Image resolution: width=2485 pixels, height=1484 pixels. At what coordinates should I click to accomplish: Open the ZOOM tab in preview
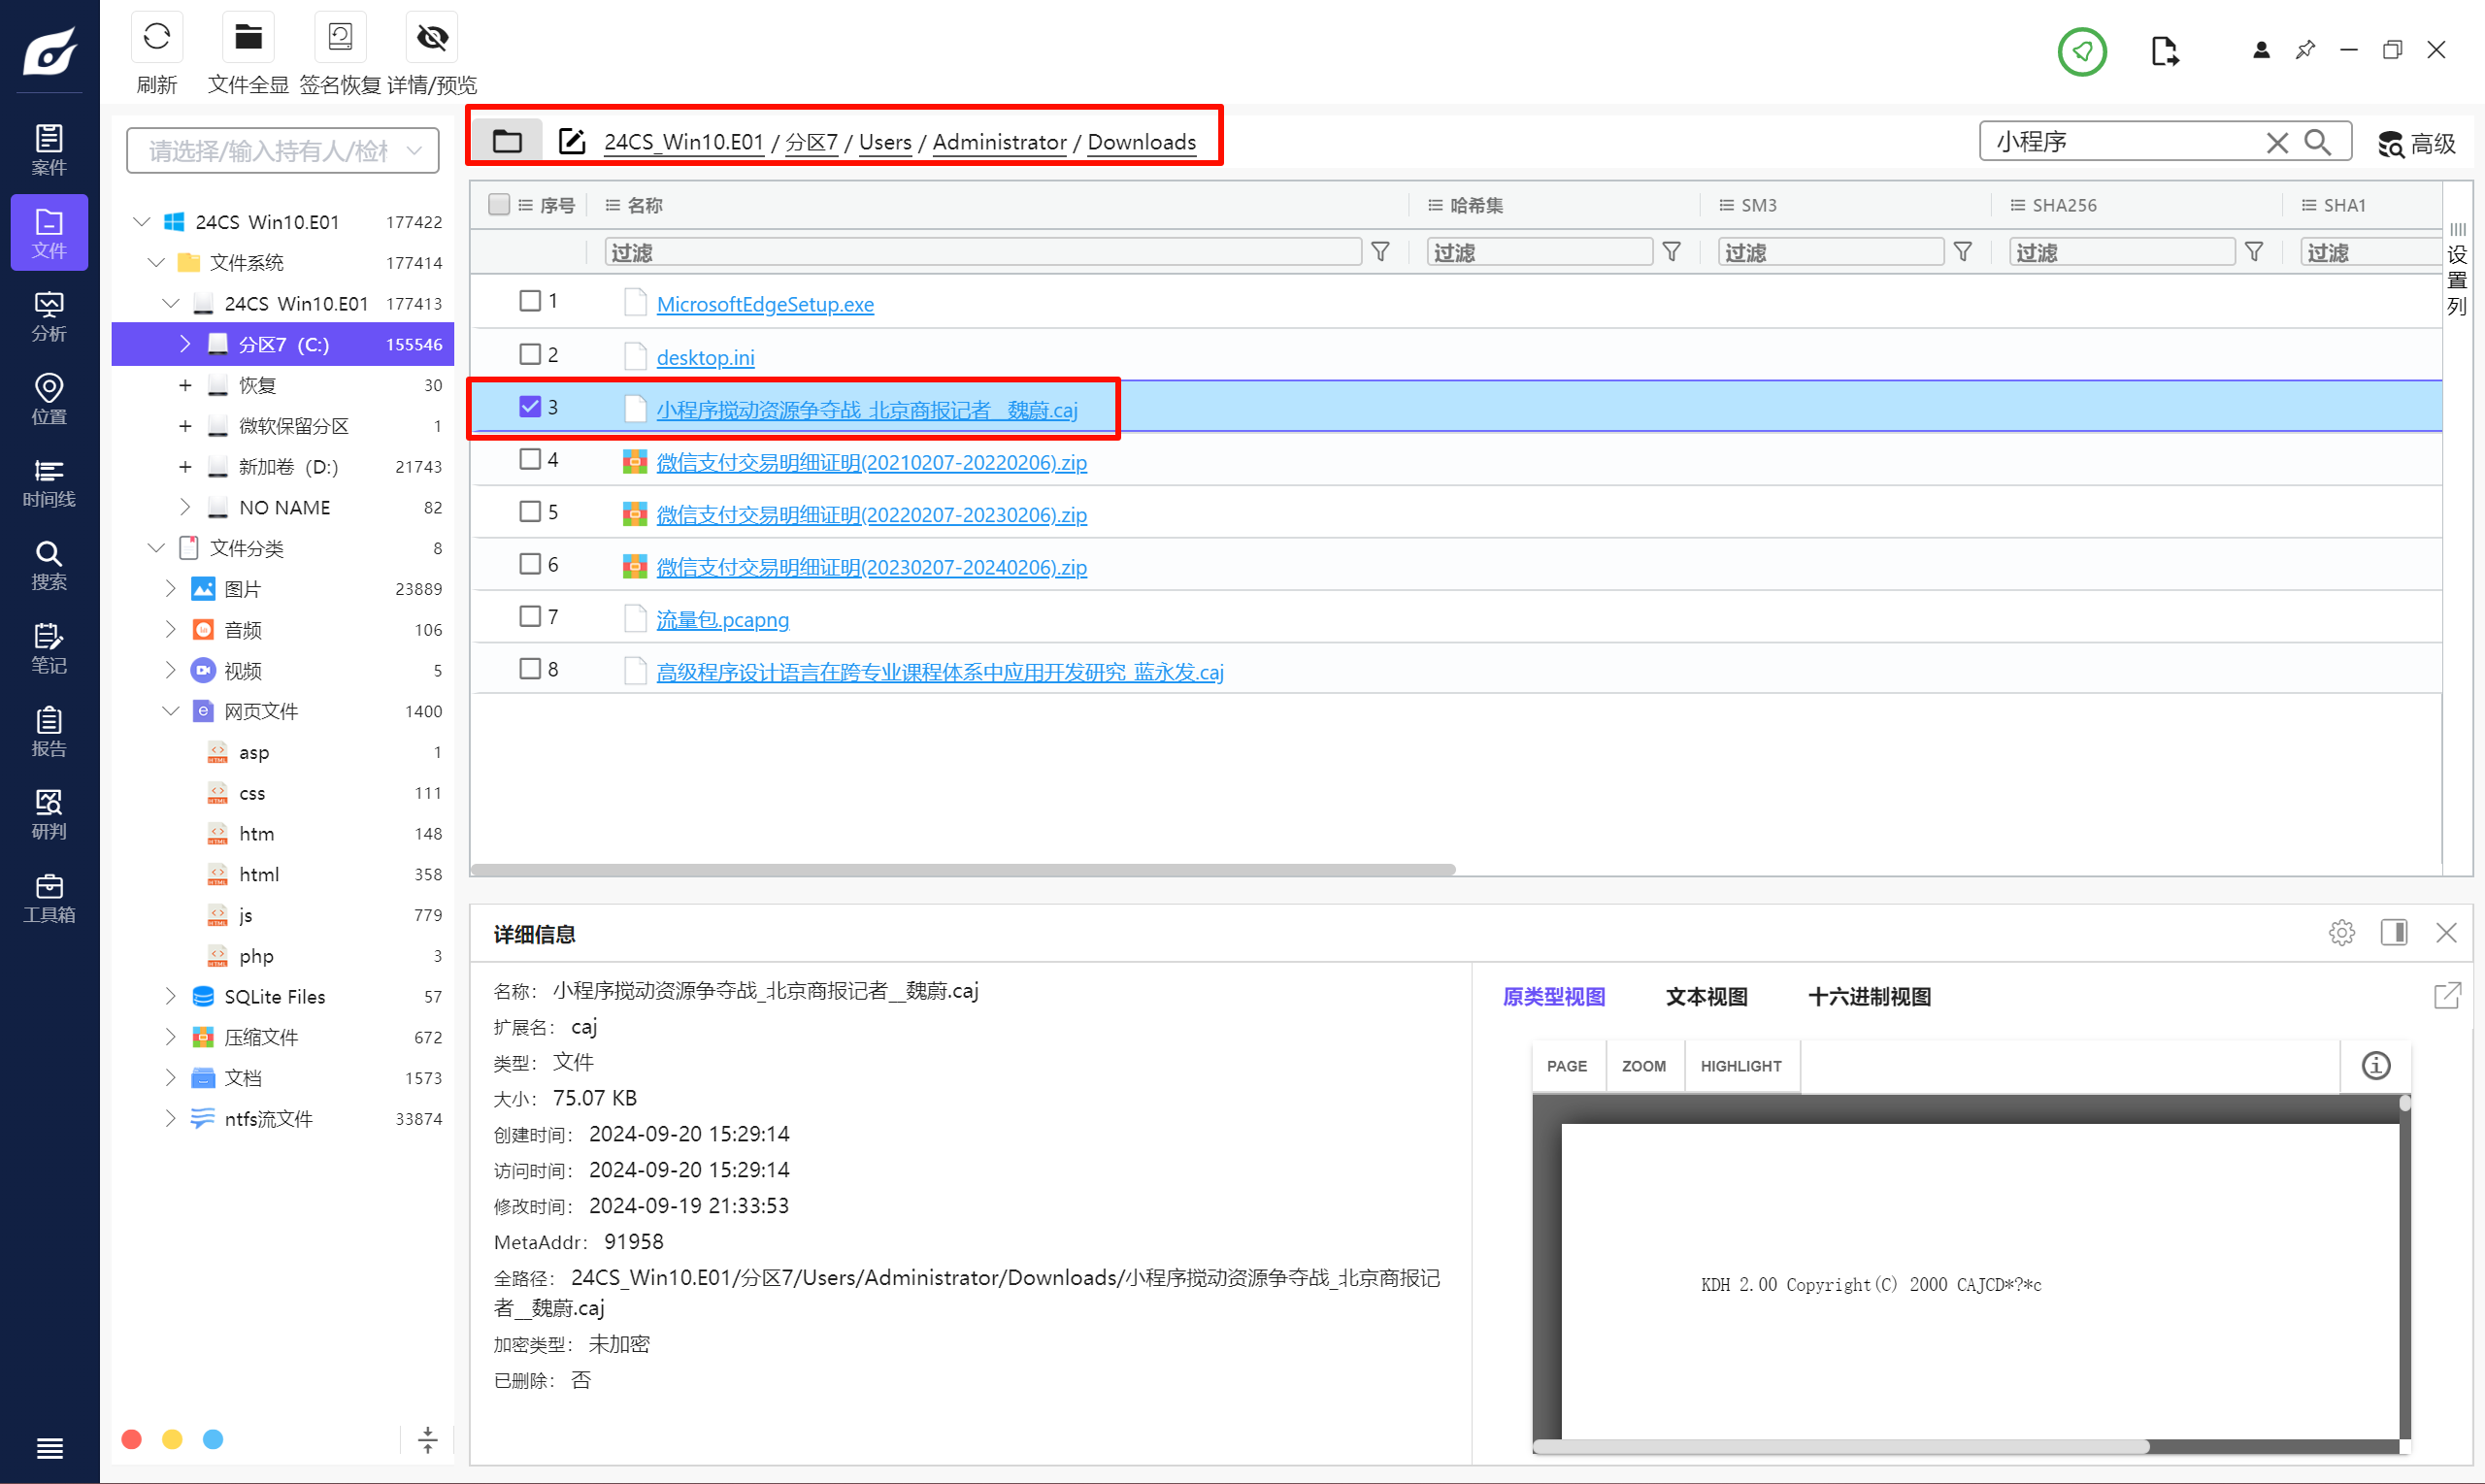pyautogui.click(x=1643, y=1066)
